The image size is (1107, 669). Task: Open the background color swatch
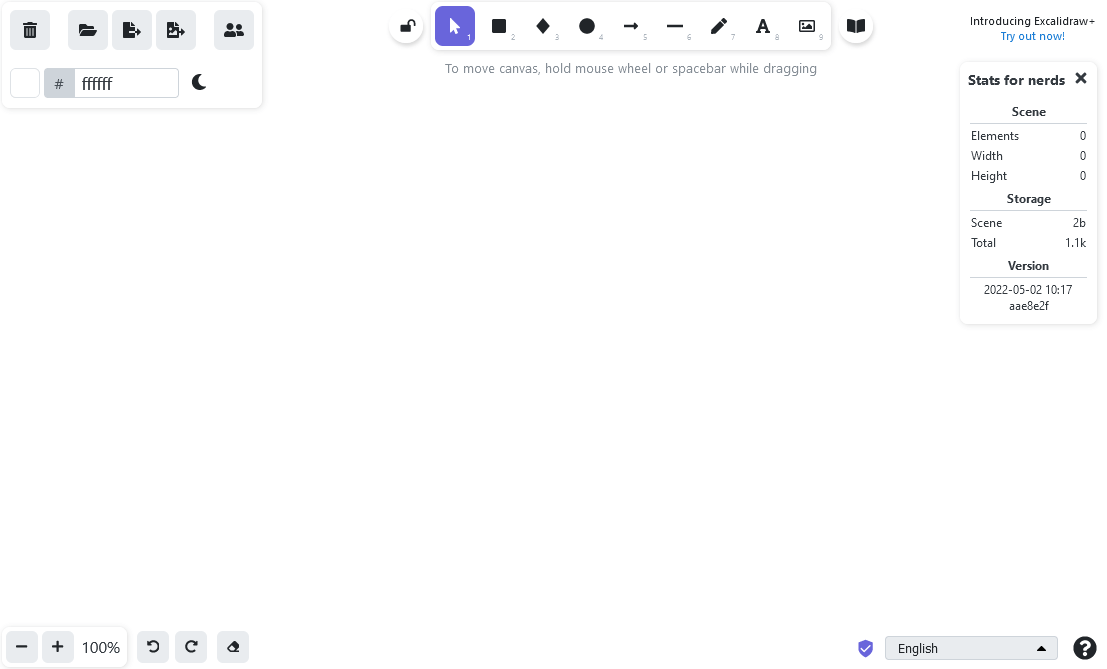[25, 83]
